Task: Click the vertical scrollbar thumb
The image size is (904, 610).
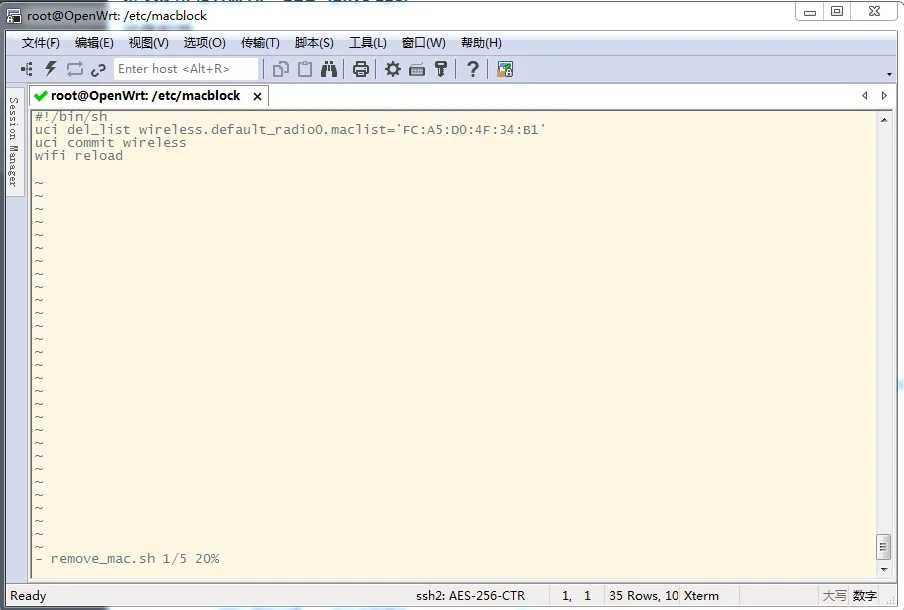Action: click(x=884, y=547)
